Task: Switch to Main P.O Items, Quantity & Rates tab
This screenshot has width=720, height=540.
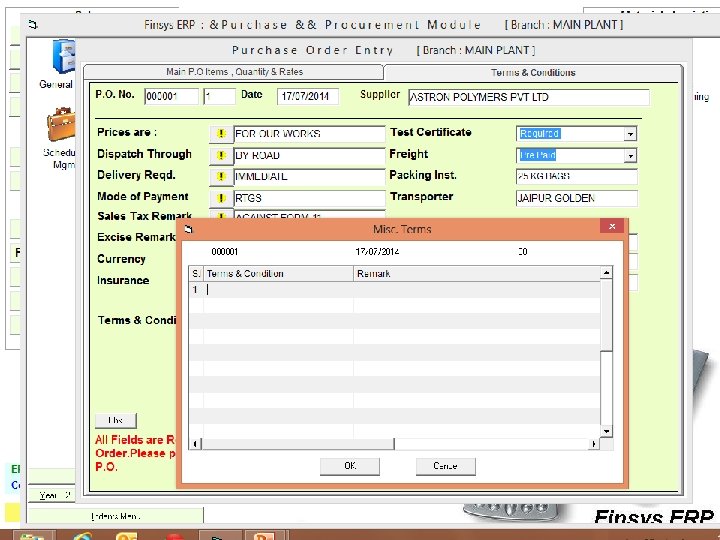Action: coord(234,72)
